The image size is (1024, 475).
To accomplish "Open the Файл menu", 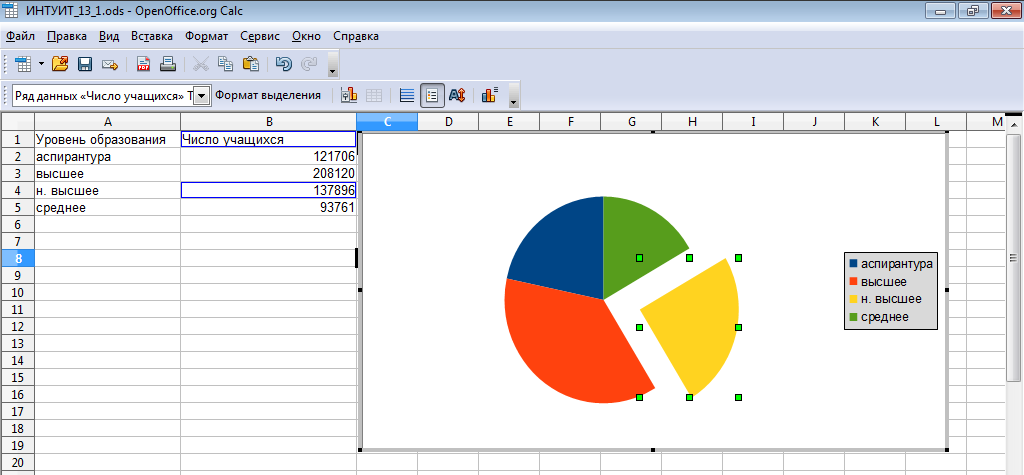I will (20, 37).
